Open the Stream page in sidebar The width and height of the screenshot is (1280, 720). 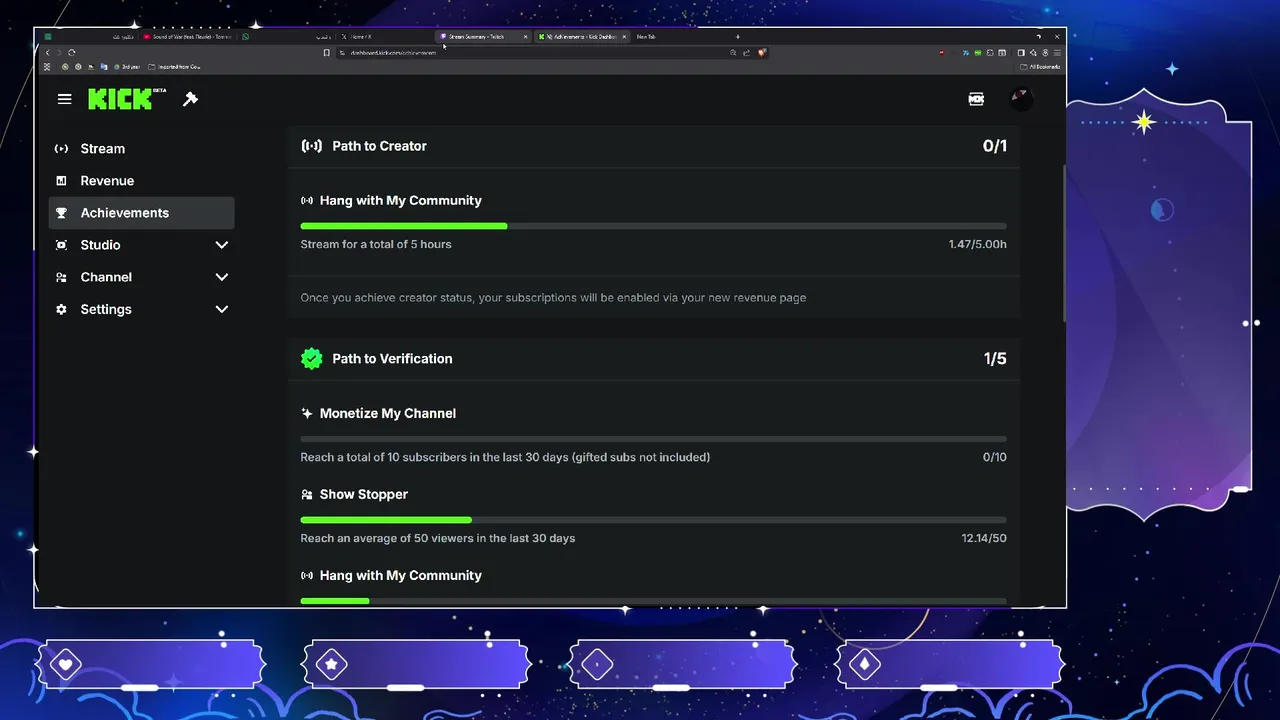coord(141,149)
